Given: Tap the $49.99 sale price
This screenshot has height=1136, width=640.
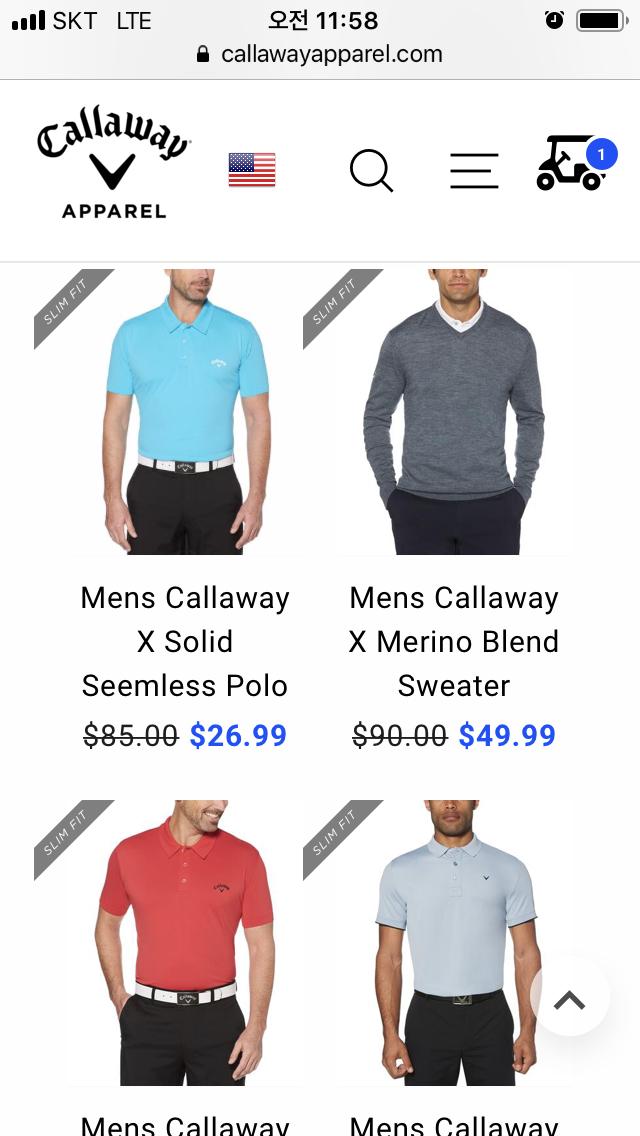Looking at the screenshot, I should pos(507,735).
